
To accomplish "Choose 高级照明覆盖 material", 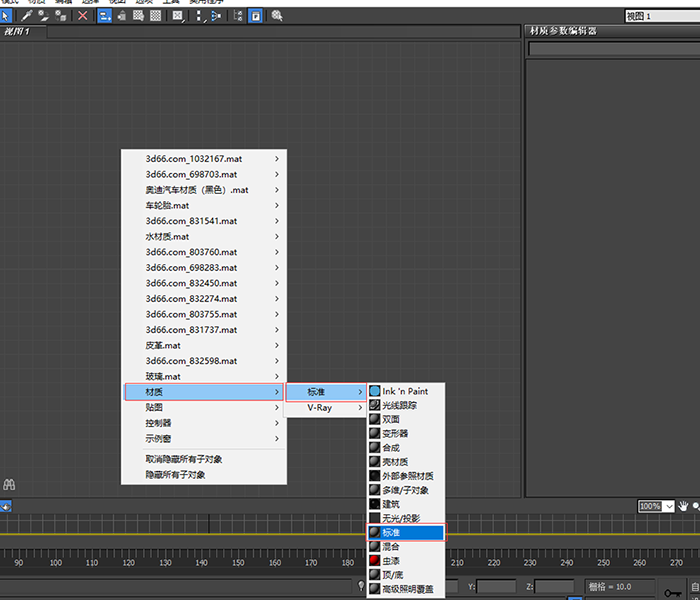I will [406, 589].
